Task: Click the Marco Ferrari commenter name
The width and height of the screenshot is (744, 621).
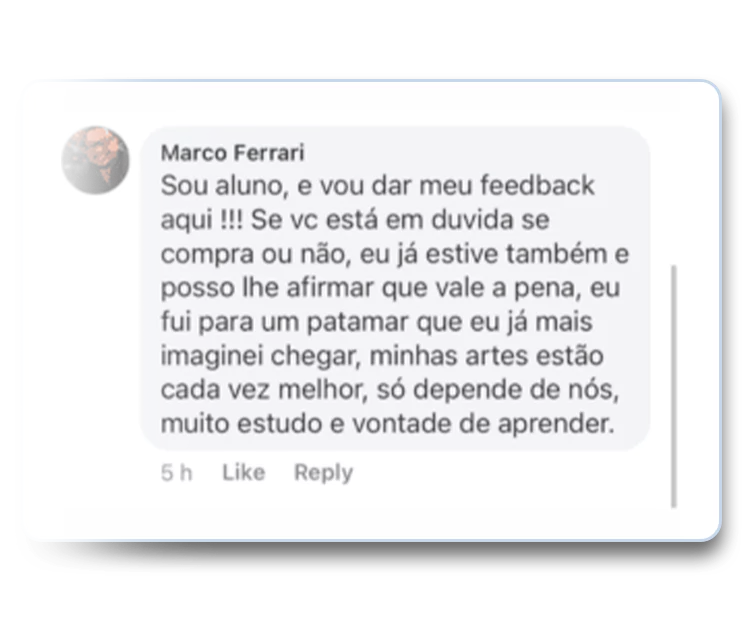Action: point(232,153)
